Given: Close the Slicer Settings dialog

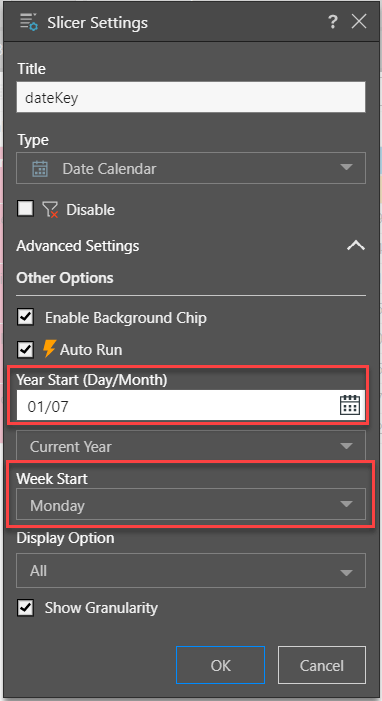Looking at the screenshot, I should [x=359, y=21].
